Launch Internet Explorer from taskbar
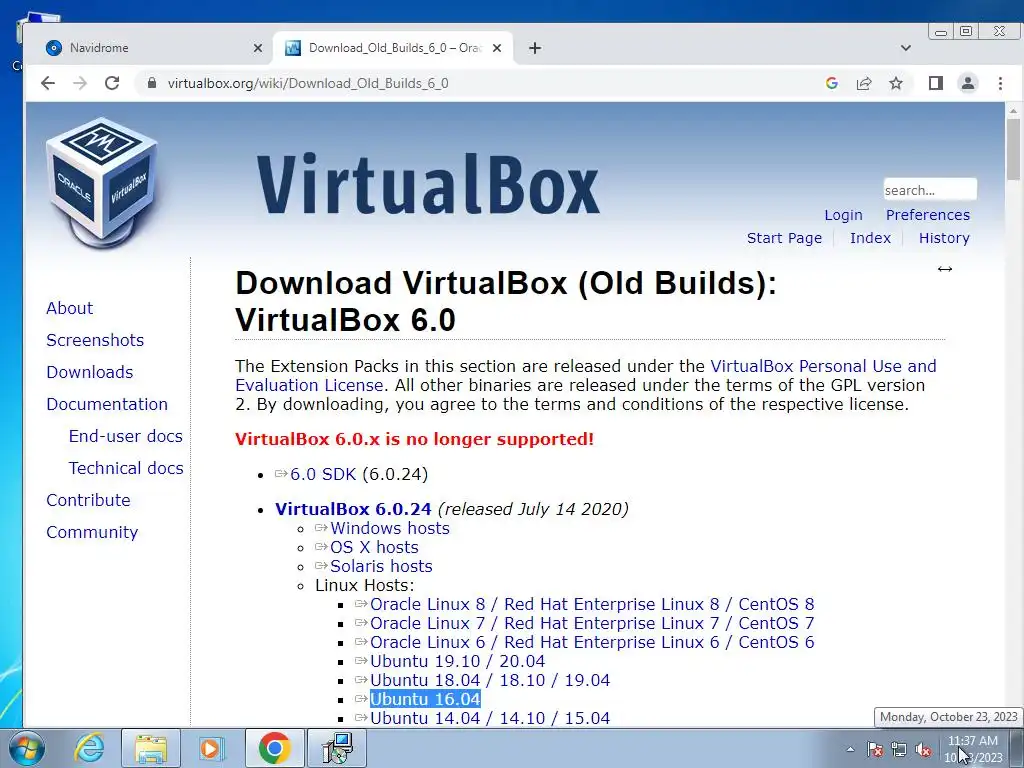1024x768 pixels. click(x=89, y=748)
